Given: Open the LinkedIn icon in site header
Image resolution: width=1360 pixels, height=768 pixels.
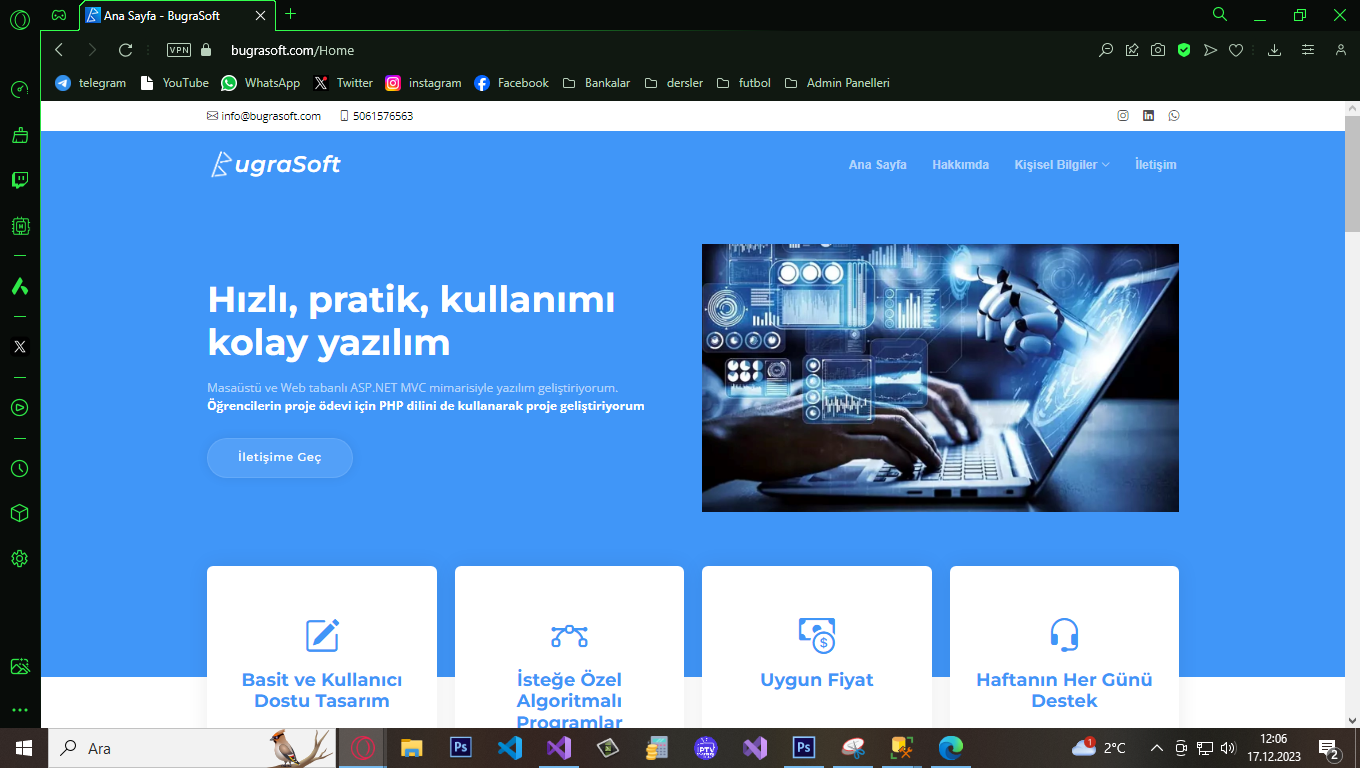Looking at the screenshot, I should 1148,116.
